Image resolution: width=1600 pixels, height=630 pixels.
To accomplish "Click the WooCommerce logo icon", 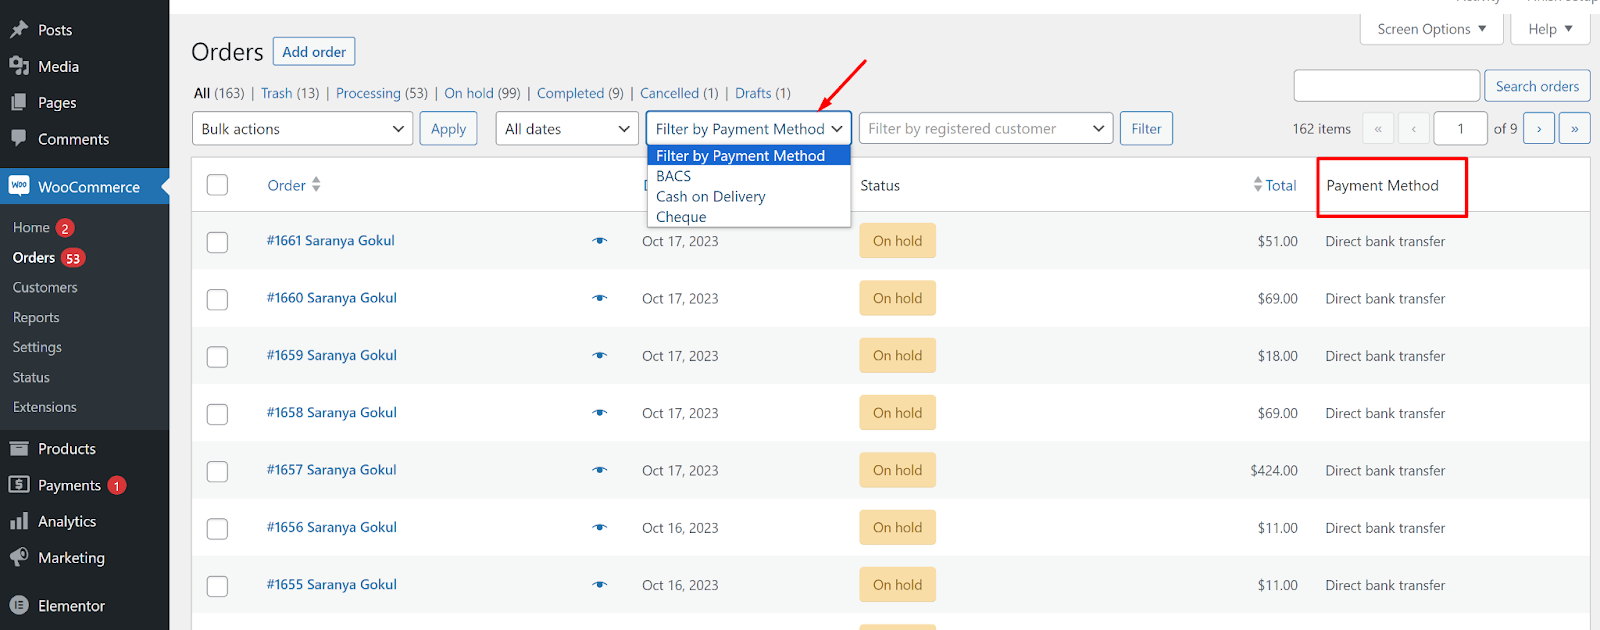I will [x=19, y=186].
